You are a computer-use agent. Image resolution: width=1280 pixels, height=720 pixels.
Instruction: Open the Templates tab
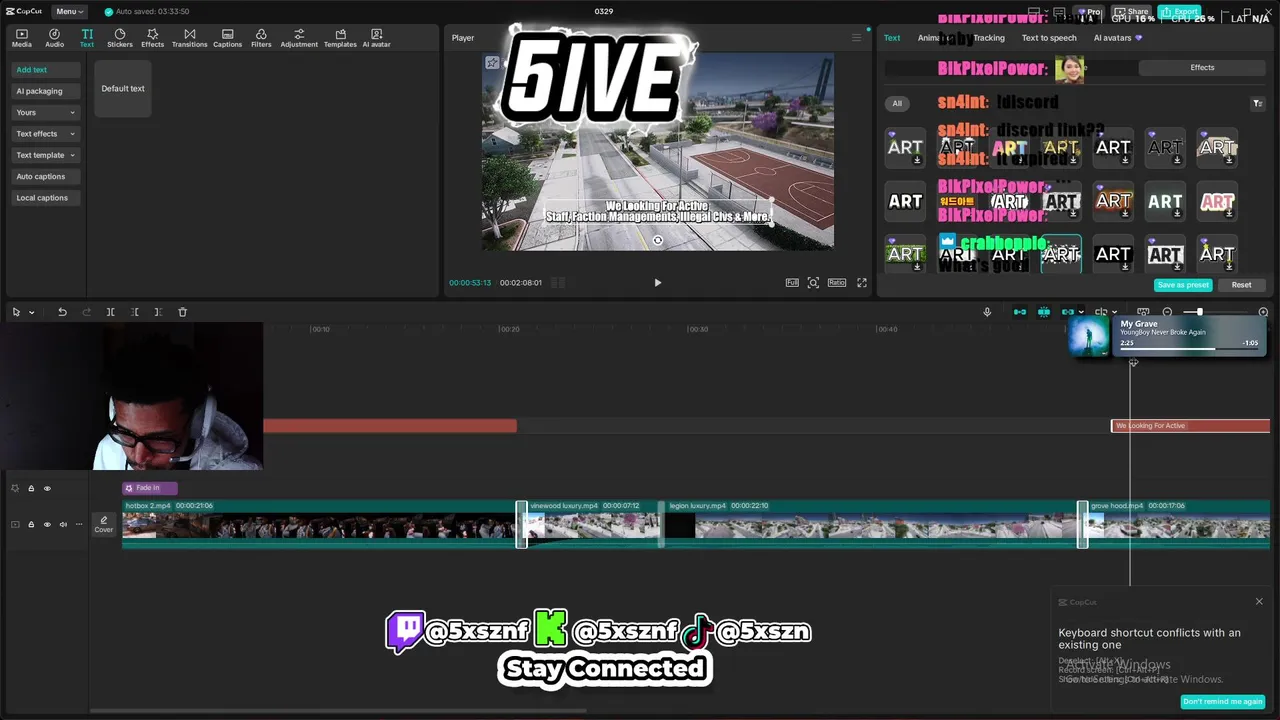point(340,38)
